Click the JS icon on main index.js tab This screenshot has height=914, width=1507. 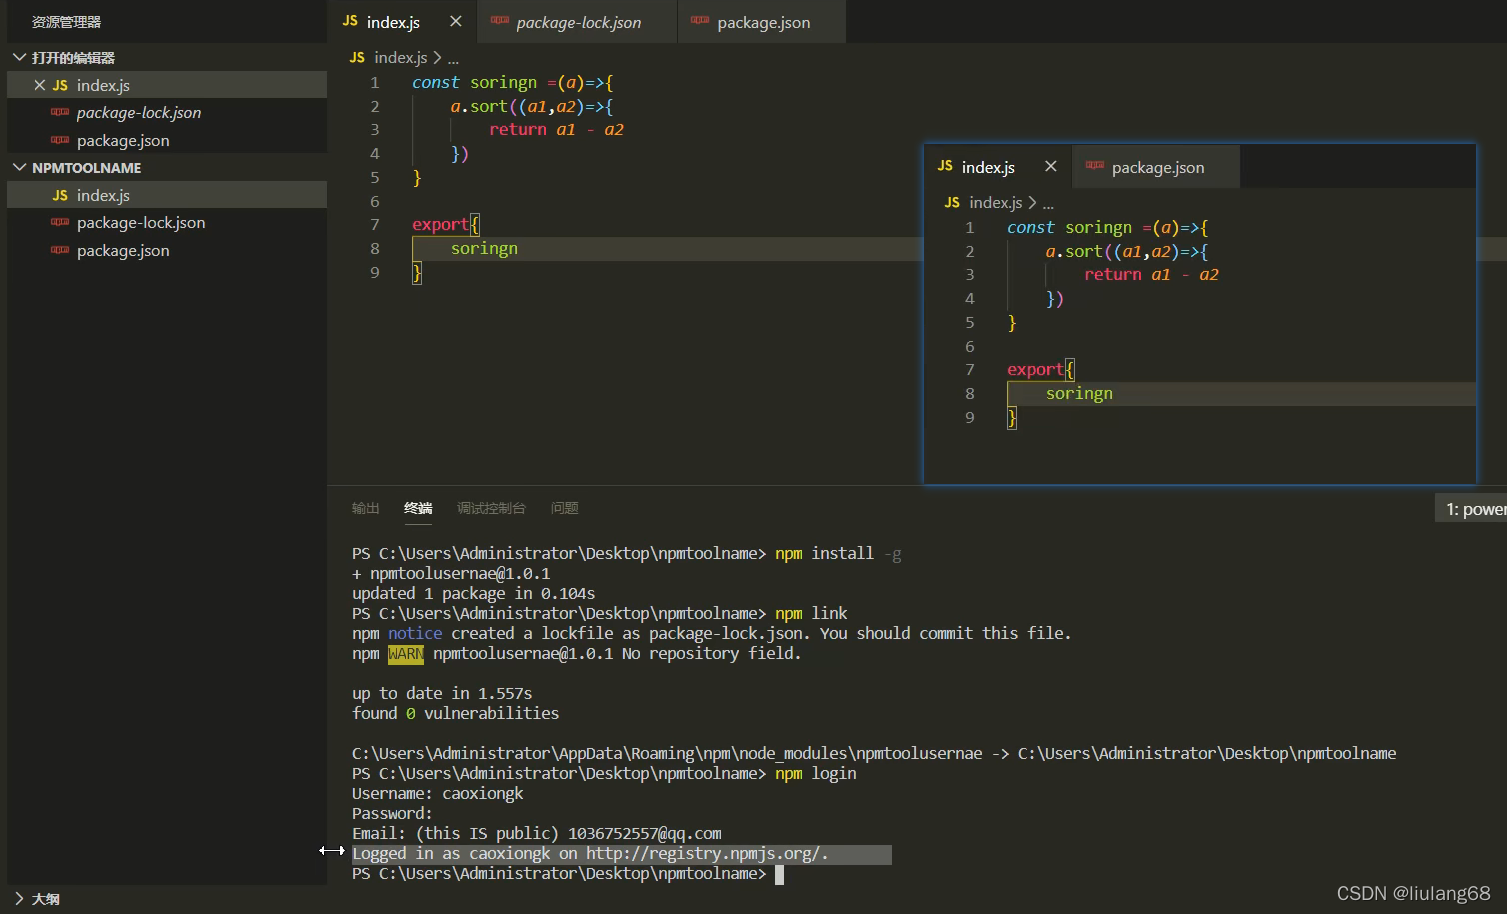point(350,21)
